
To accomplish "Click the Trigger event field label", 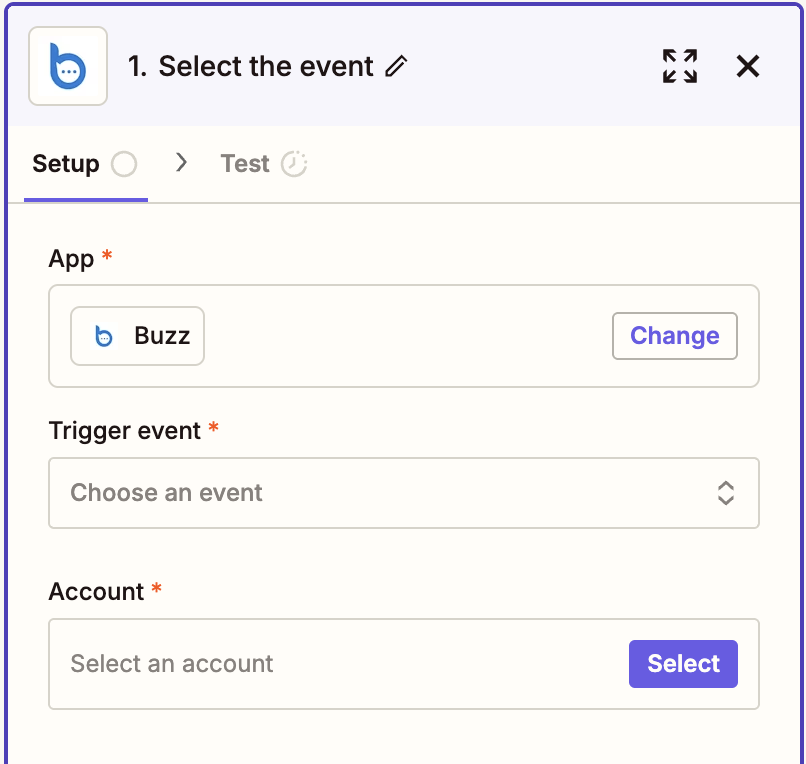I will click(x=125, y=431).
